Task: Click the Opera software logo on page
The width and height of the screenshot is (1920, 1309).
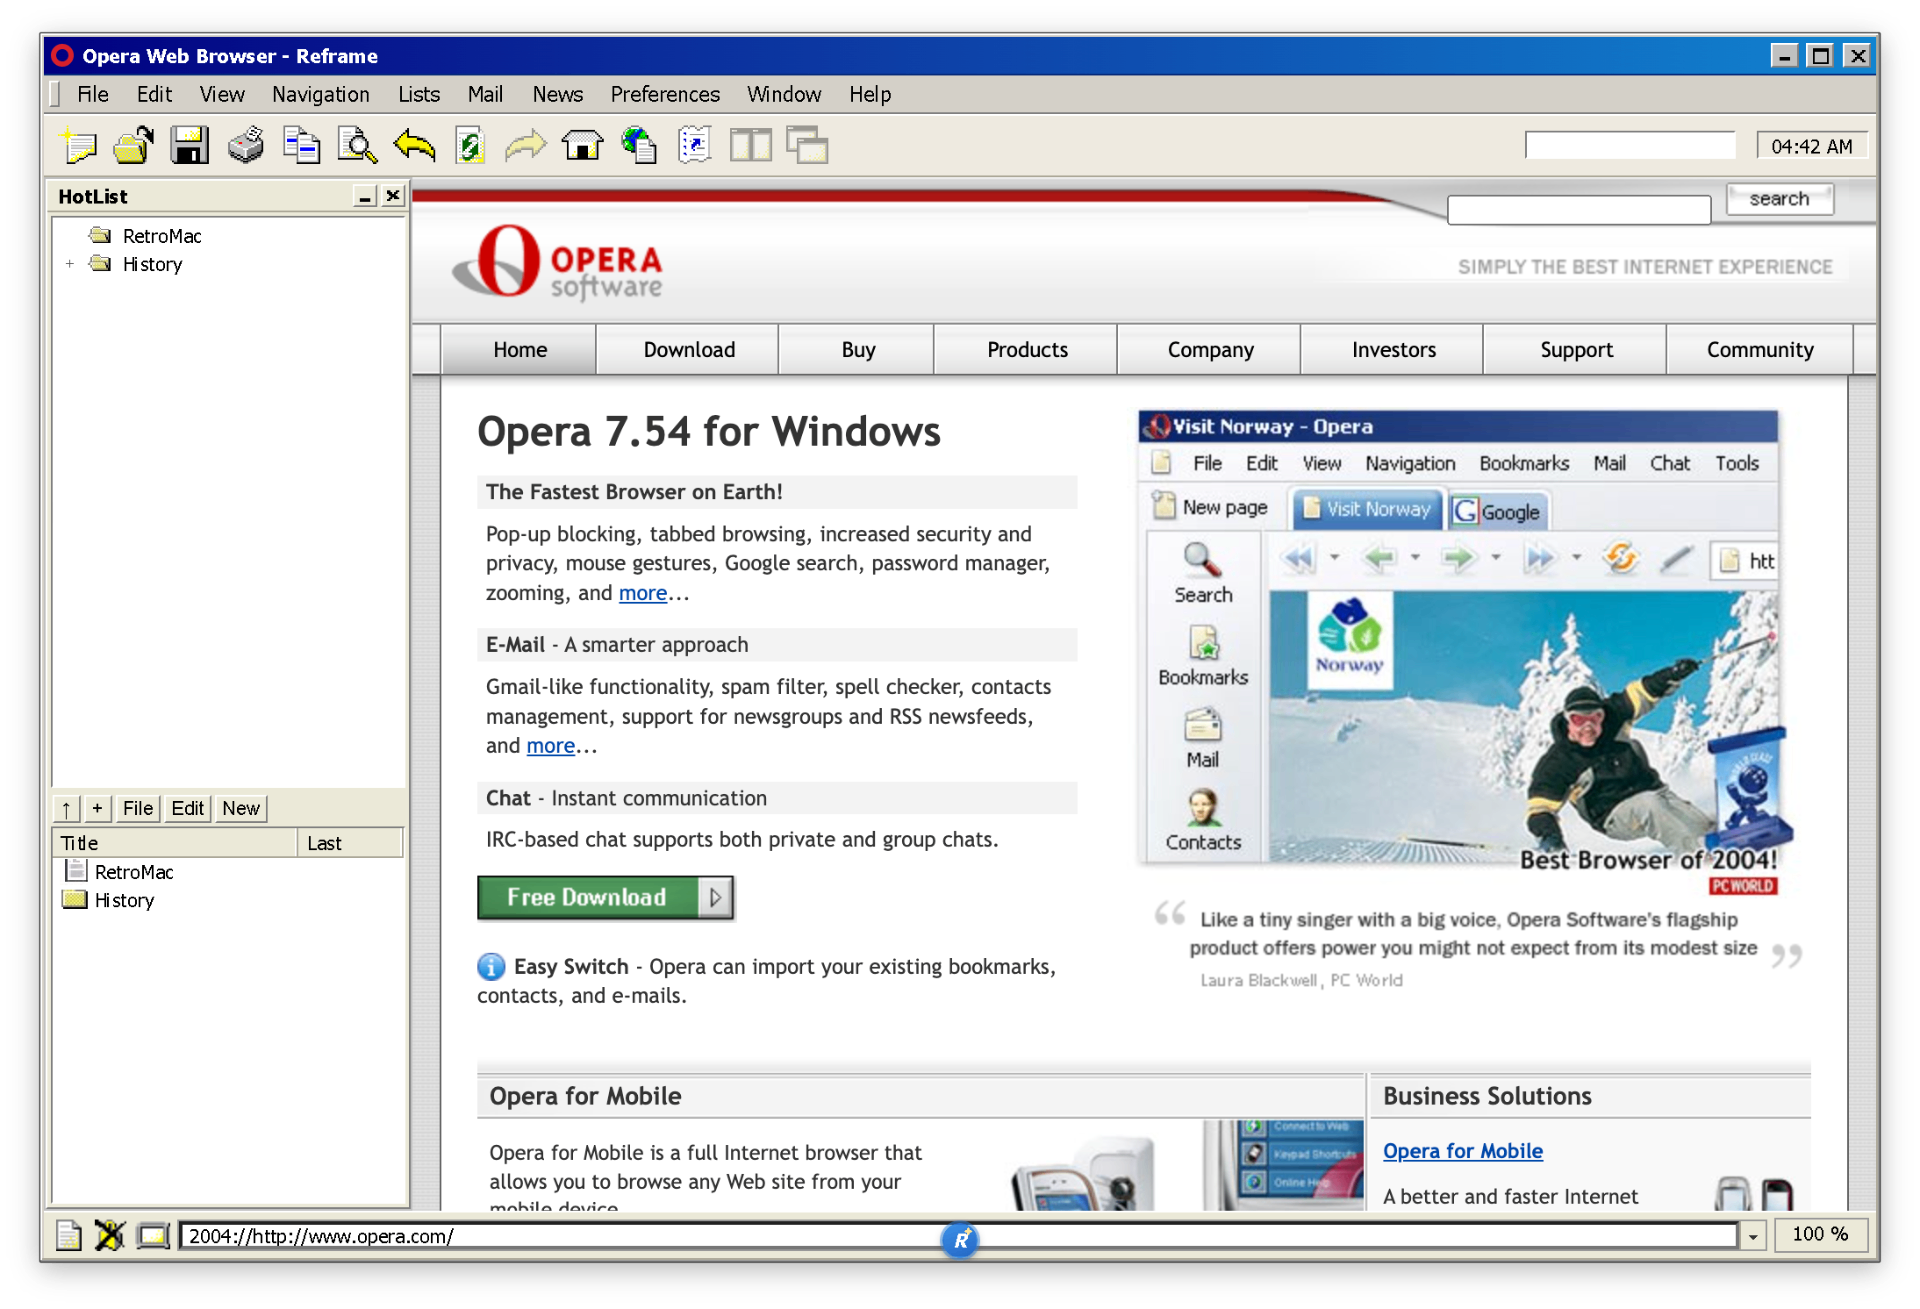Action: [558, 262]
